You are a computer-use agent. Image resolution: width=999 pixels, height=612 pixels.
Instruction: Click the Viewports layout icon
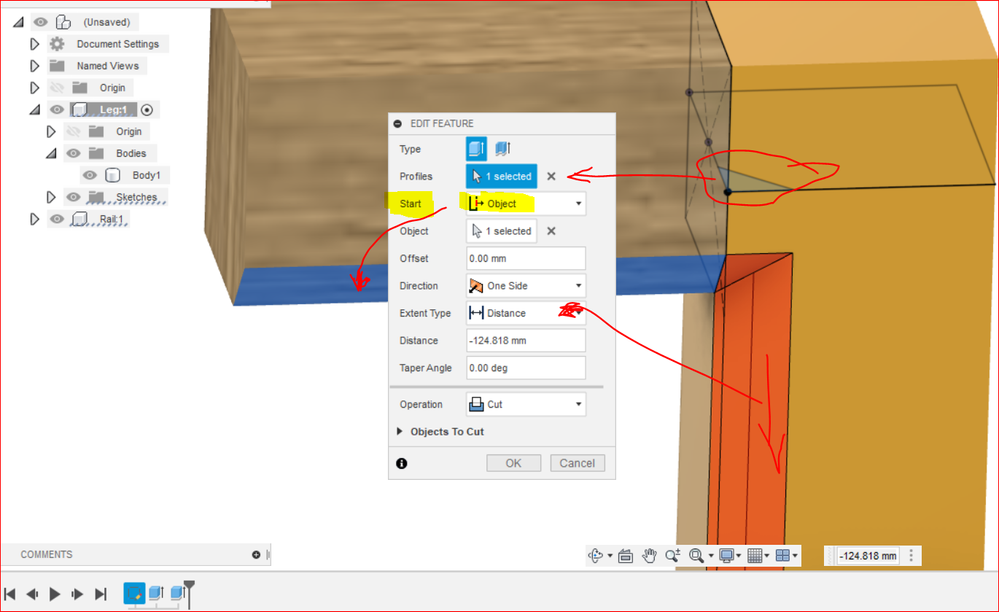pyautogui.click(x=783, y=556)
